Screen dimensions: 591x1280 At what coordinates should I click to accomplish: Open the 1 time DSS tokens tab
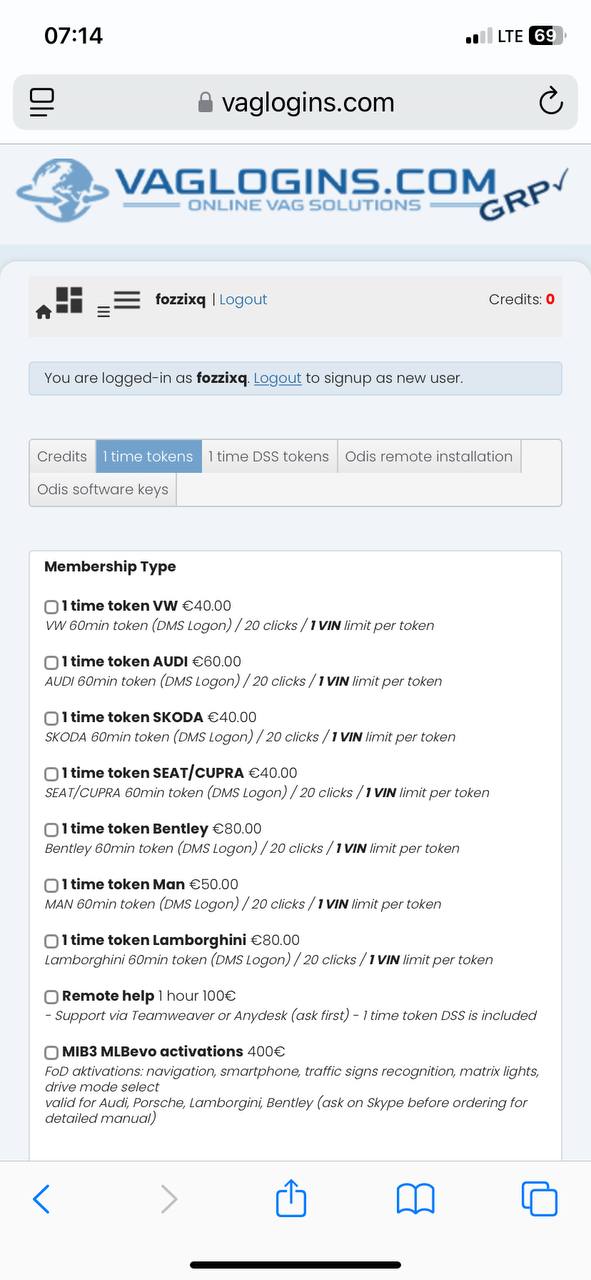coord(269,456)
